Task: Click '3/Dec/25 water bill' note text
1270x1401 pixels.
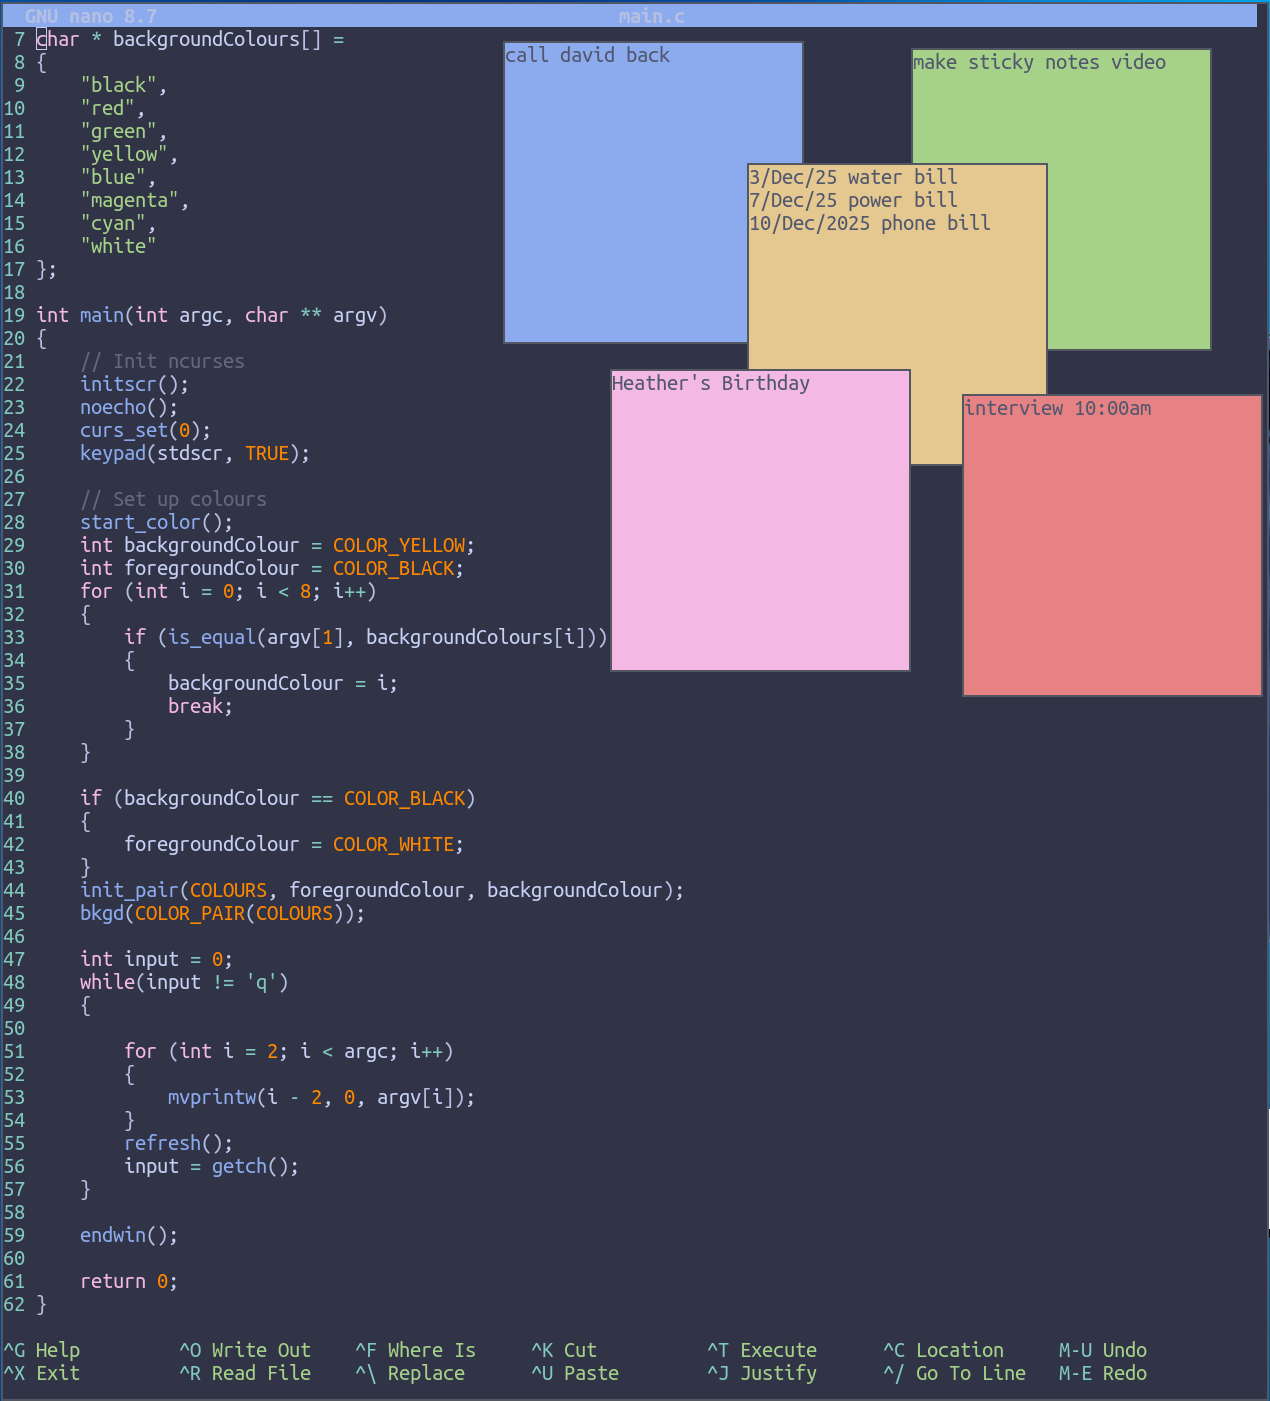Action: pyautogui.click(x=853, y=177)
